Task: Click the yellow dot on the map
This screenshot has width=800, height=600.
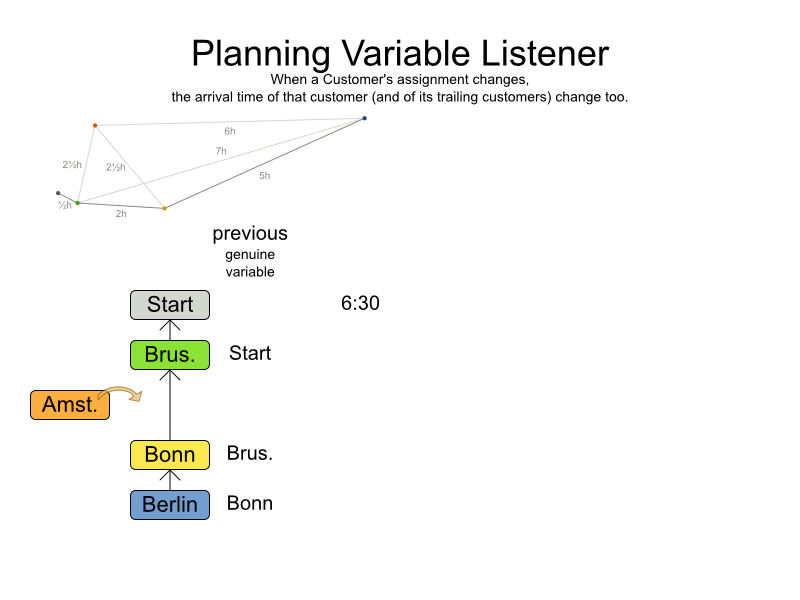Action: pyautogui.click(x=165, y=208)
